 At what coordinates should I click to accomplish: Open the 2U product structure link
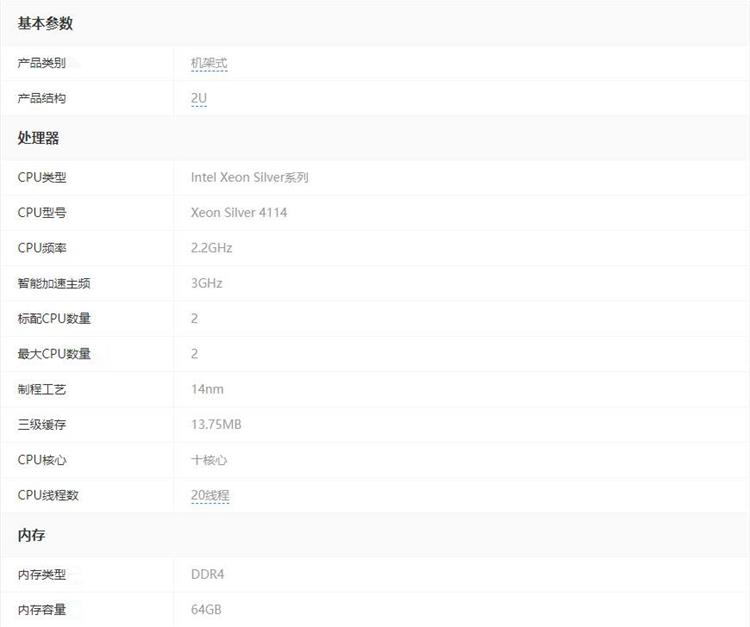198,98
